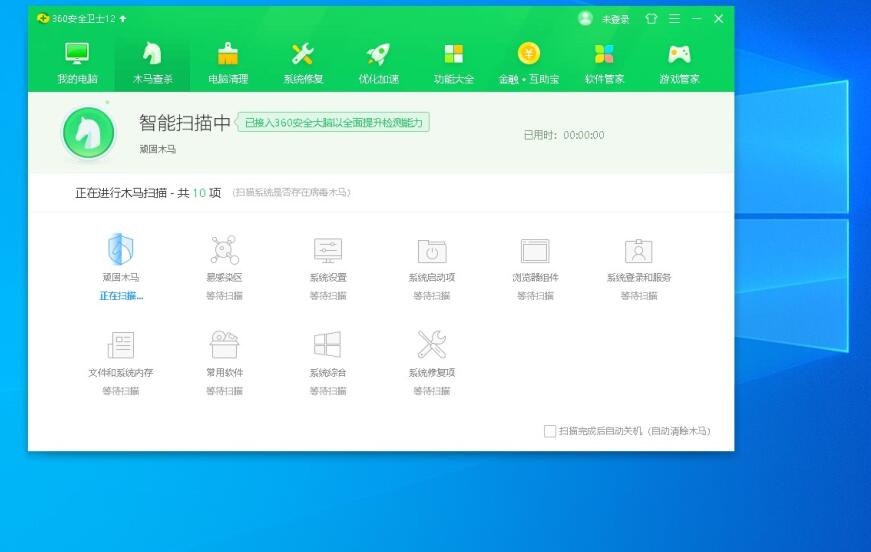Click the 等待扫描 status under 系统修复项
Viewport: 871px width, 552px height.
432,391
